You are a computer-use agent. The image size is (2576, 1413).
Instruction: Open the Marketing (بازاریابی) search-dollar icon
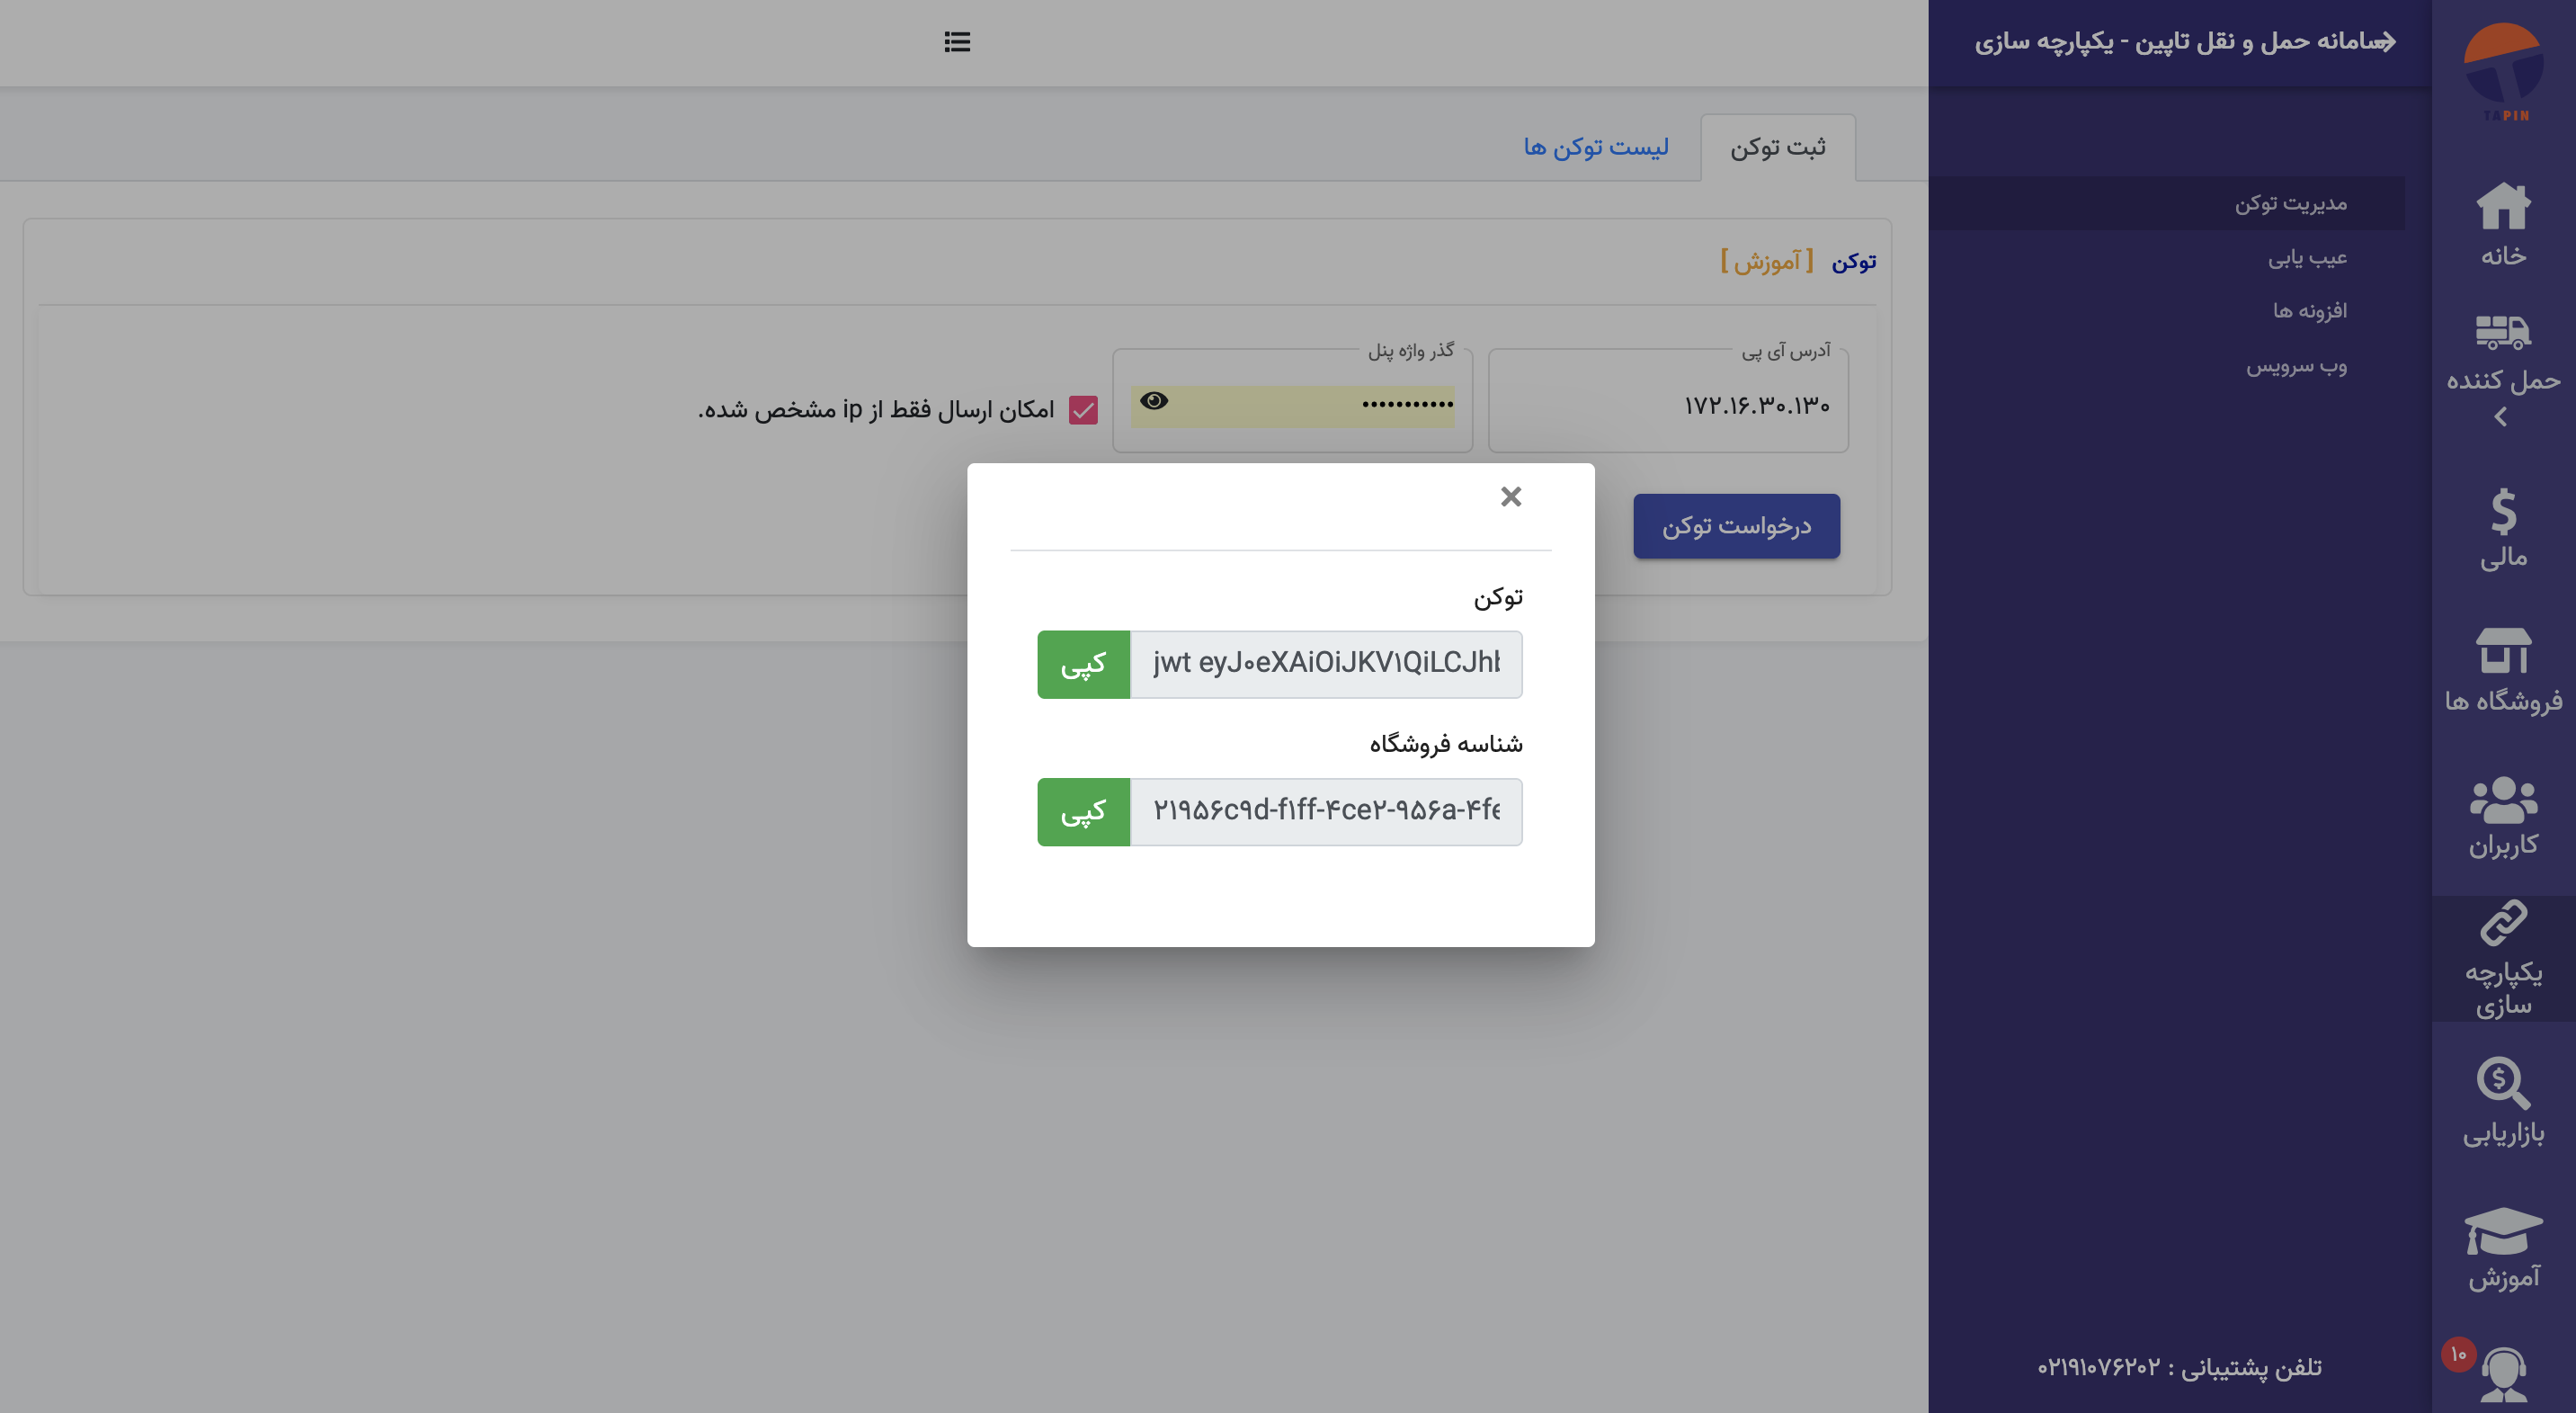click(2503, 1084)
